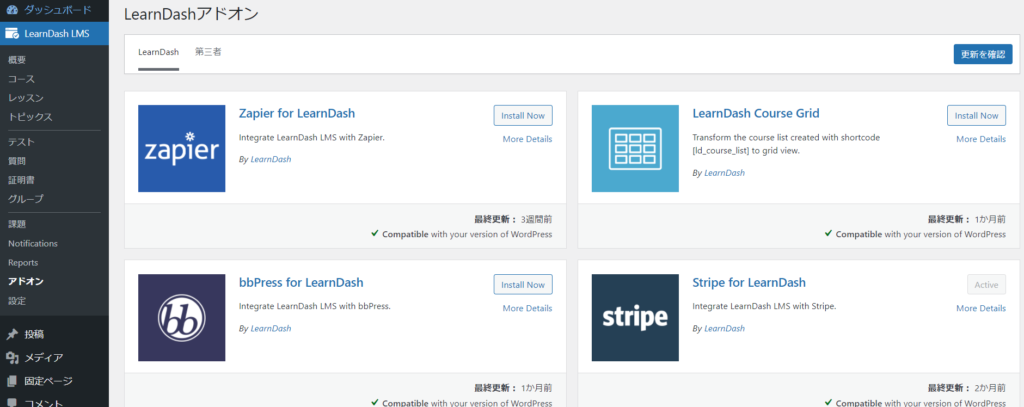Click the 更新を確認 button
Image resolution: width=1024 pixels, height=407 pixels.
pyautogui.click(x=983, y=54)
